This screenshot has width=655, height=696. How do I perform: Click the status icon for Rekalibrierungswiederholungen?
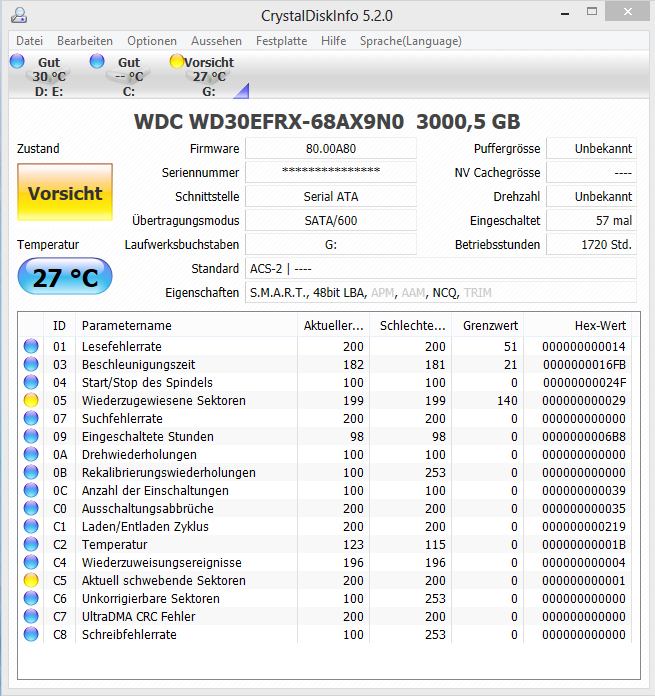coord(31,472)
